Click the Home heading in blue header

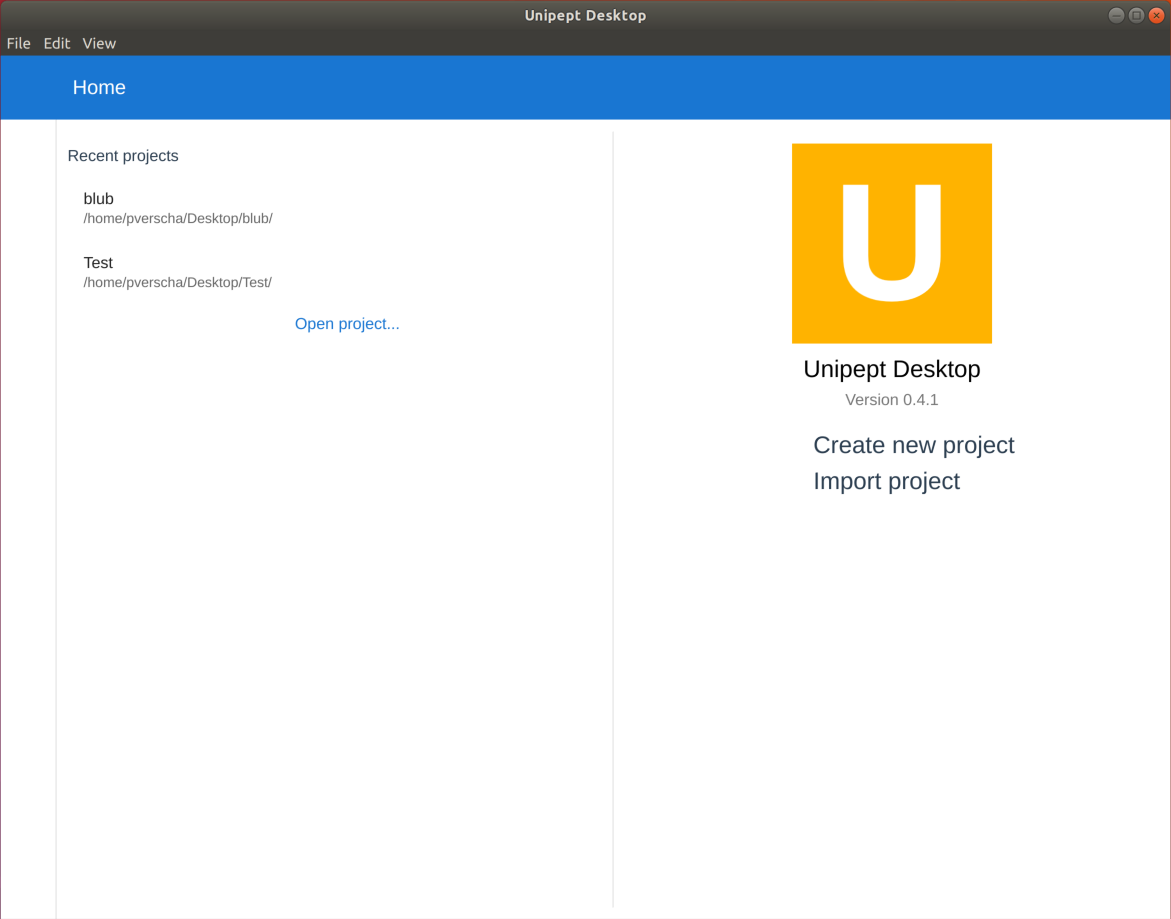(99, 88)
